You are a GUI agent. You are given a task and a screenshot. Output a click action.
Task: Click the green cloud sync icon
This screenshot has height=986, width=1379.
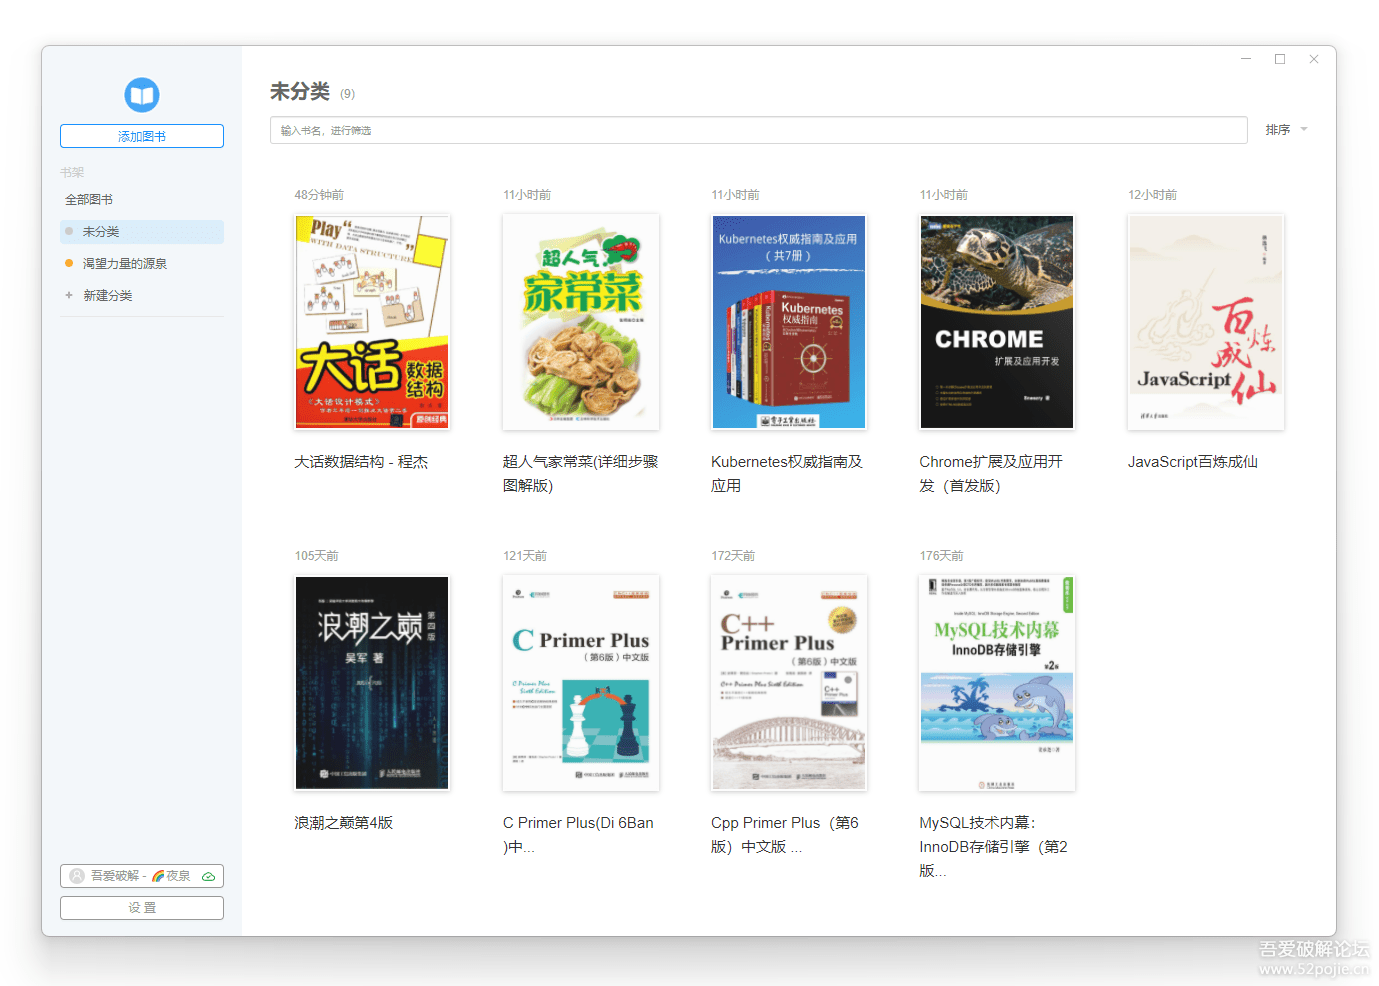[x=207, y=875]
